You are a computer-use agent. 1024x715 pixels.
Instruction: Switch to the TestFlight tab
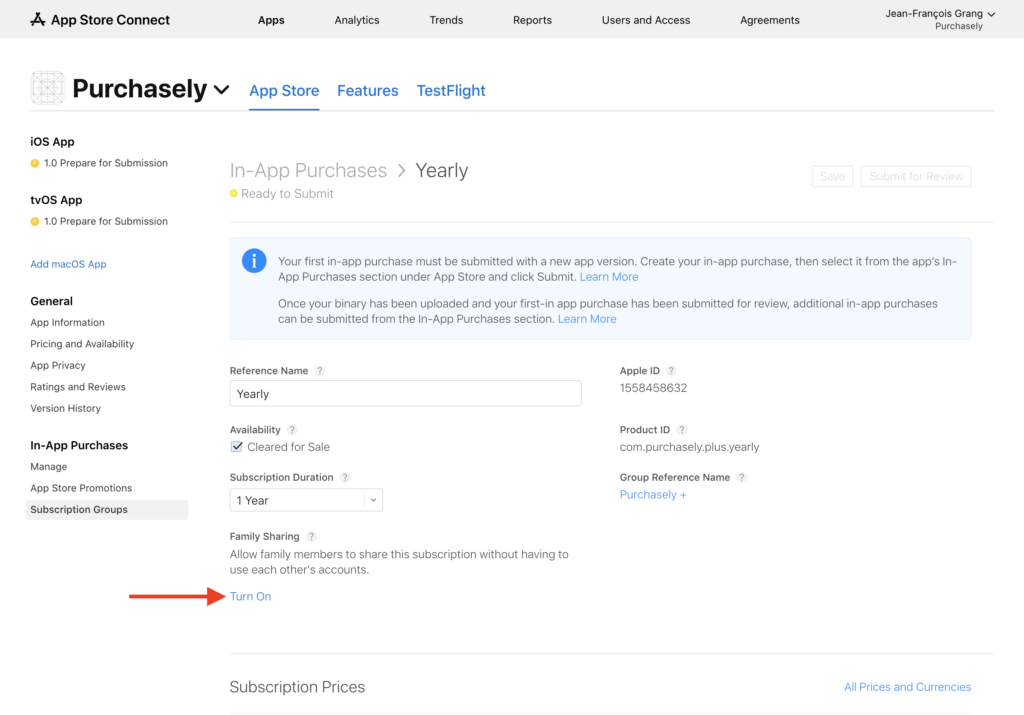(x=451, y=91)
